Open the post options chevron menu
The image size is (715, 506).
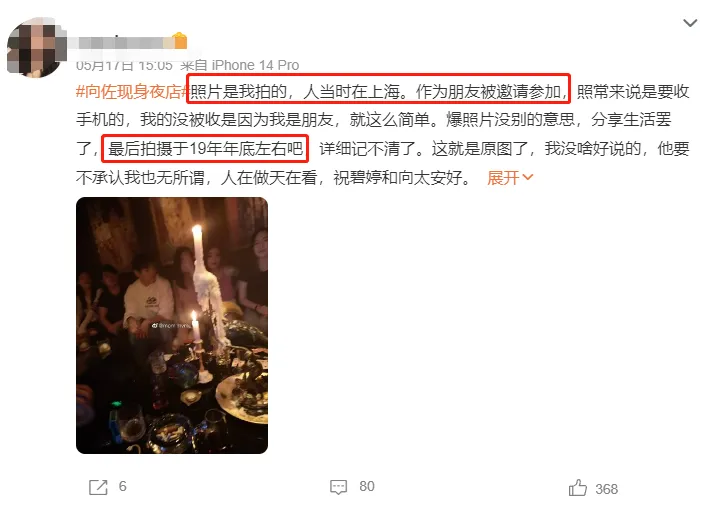pos(690,22)
